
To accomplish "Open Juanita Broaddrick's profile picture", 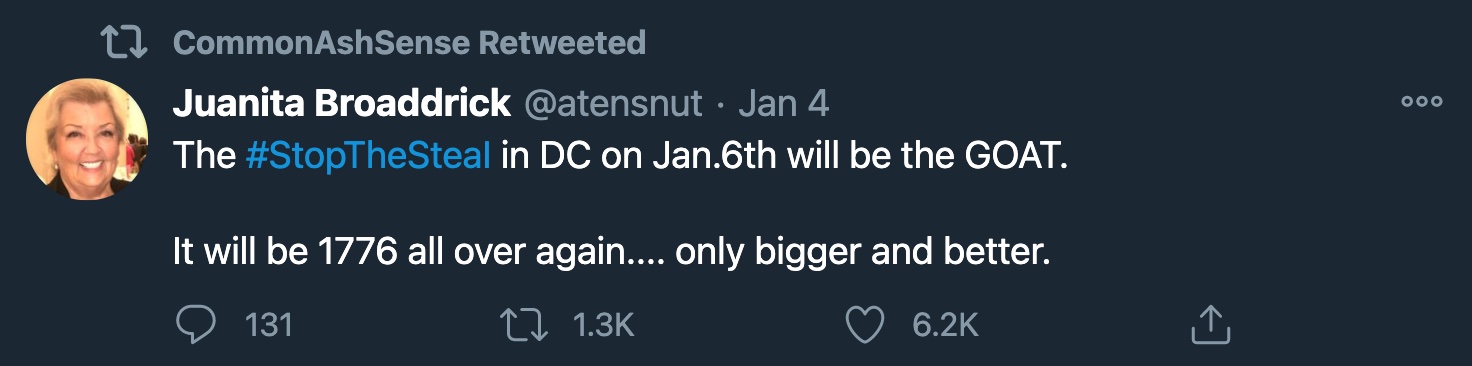I will coord(87,139).
